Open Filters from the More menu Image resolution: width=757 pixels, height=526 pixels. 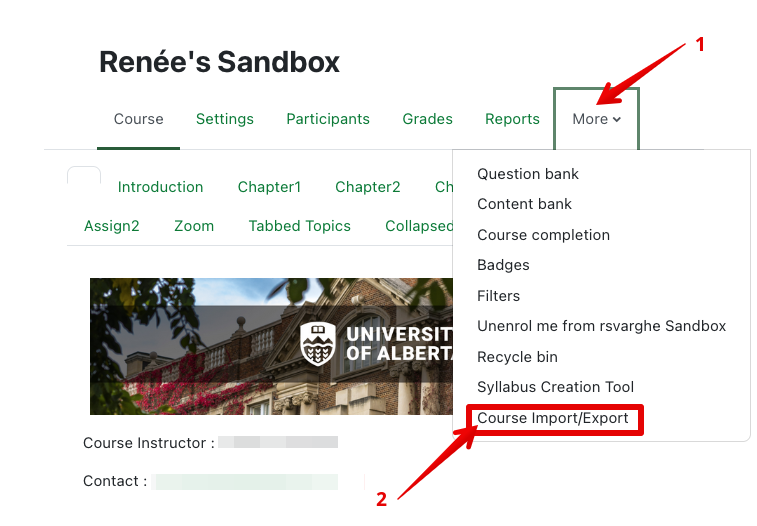(498, 296)
